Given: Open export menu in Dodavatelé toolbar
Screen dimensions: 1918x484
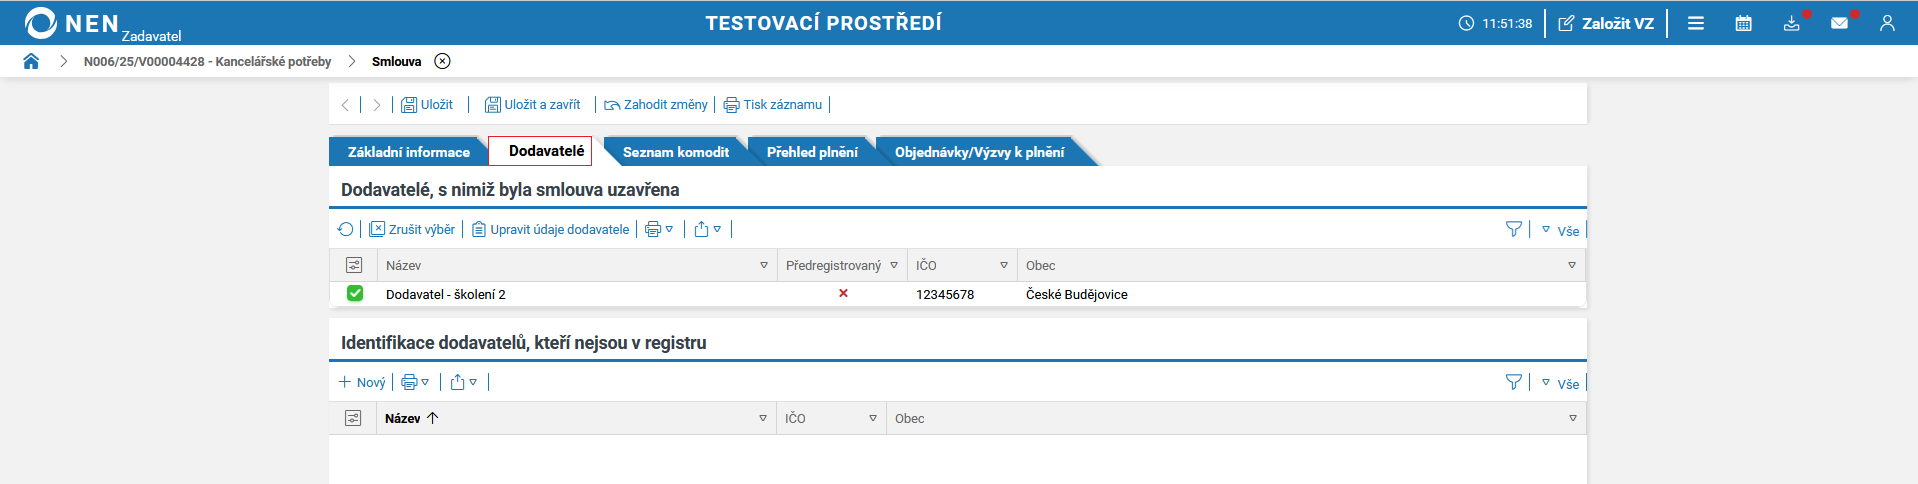Looking at the screenshot, I should tap(707, 229).
